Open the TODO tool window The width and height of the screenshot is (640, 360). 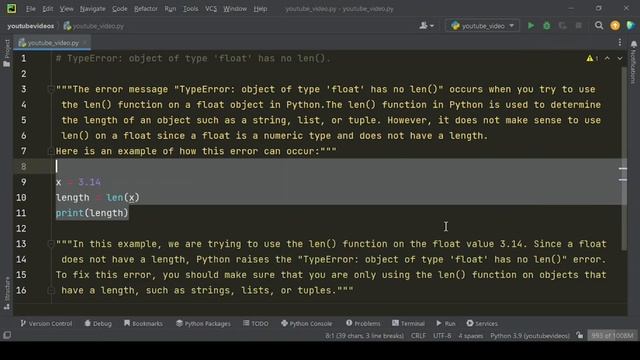click(x=256, y=323)
